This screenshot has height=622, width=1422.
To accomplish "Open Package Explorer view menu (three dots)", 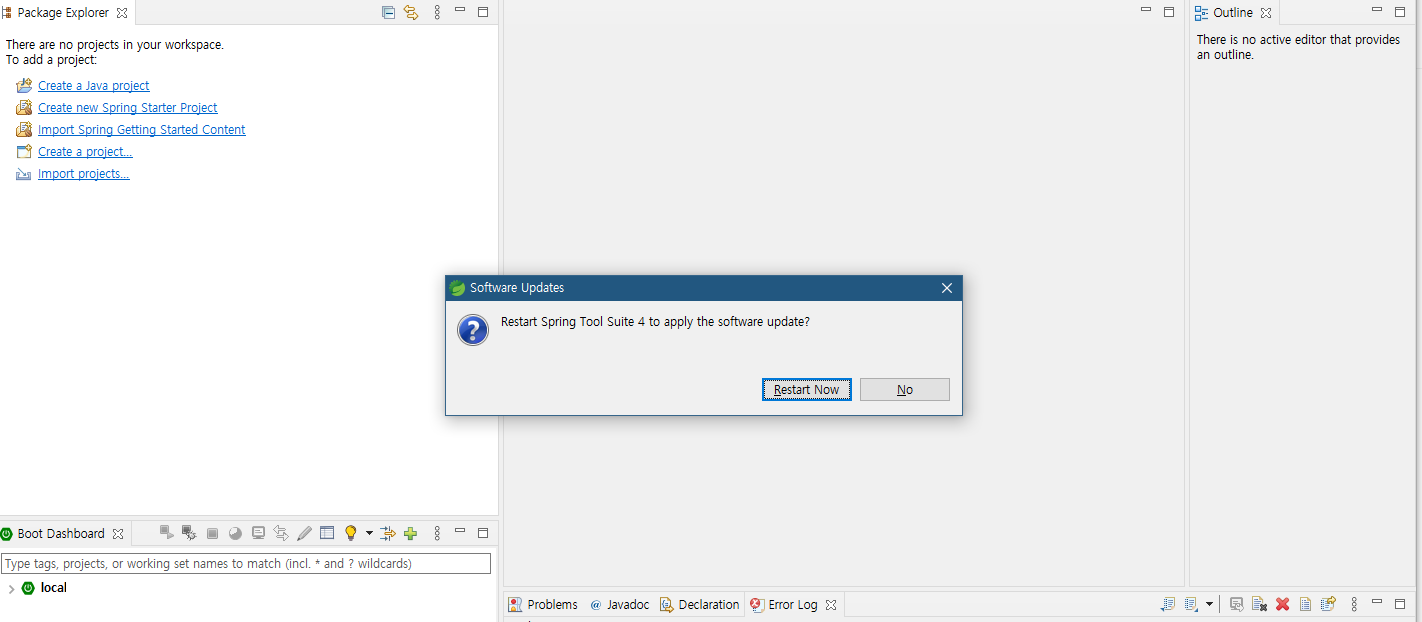I will (437, 13).
